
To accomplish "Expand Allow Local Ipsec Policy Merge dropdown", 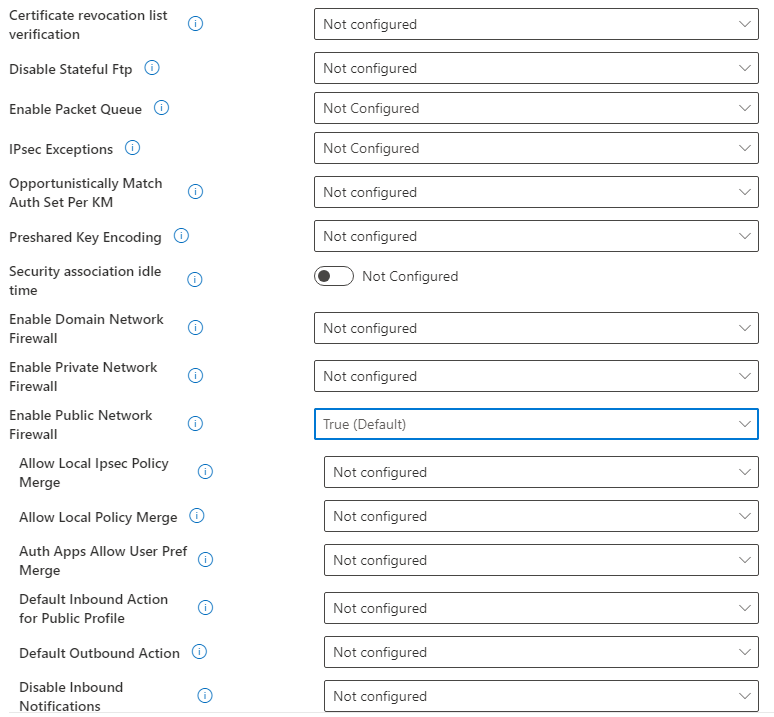I will 541,472.
